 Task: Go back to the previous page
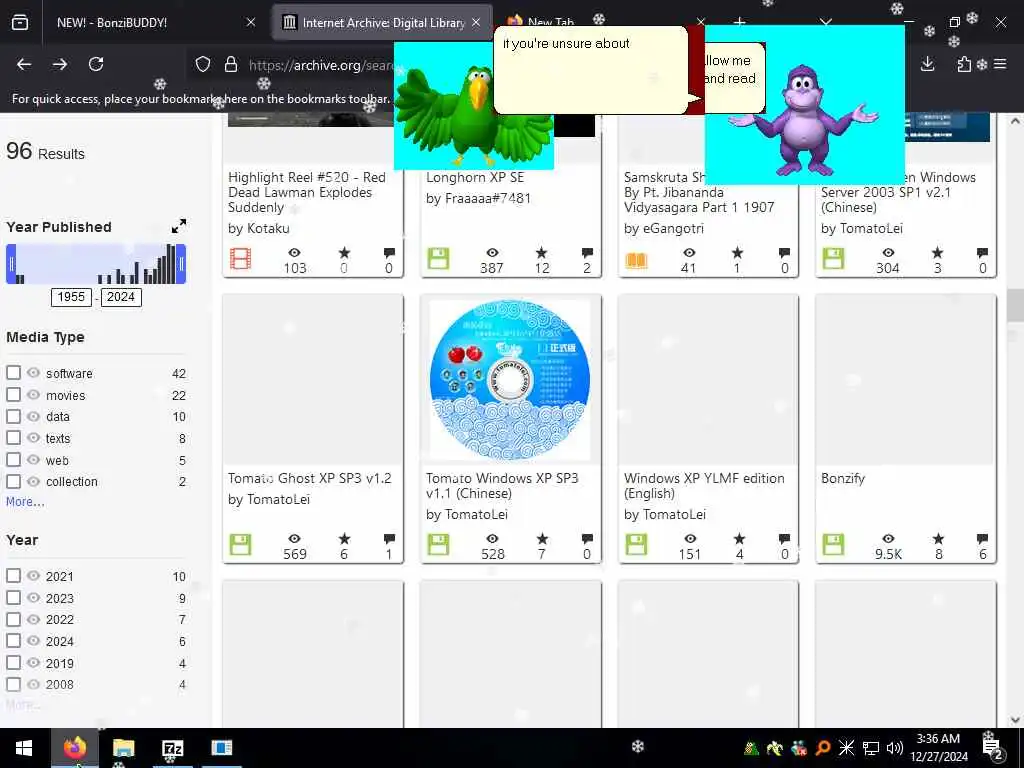tap(24, 64)
